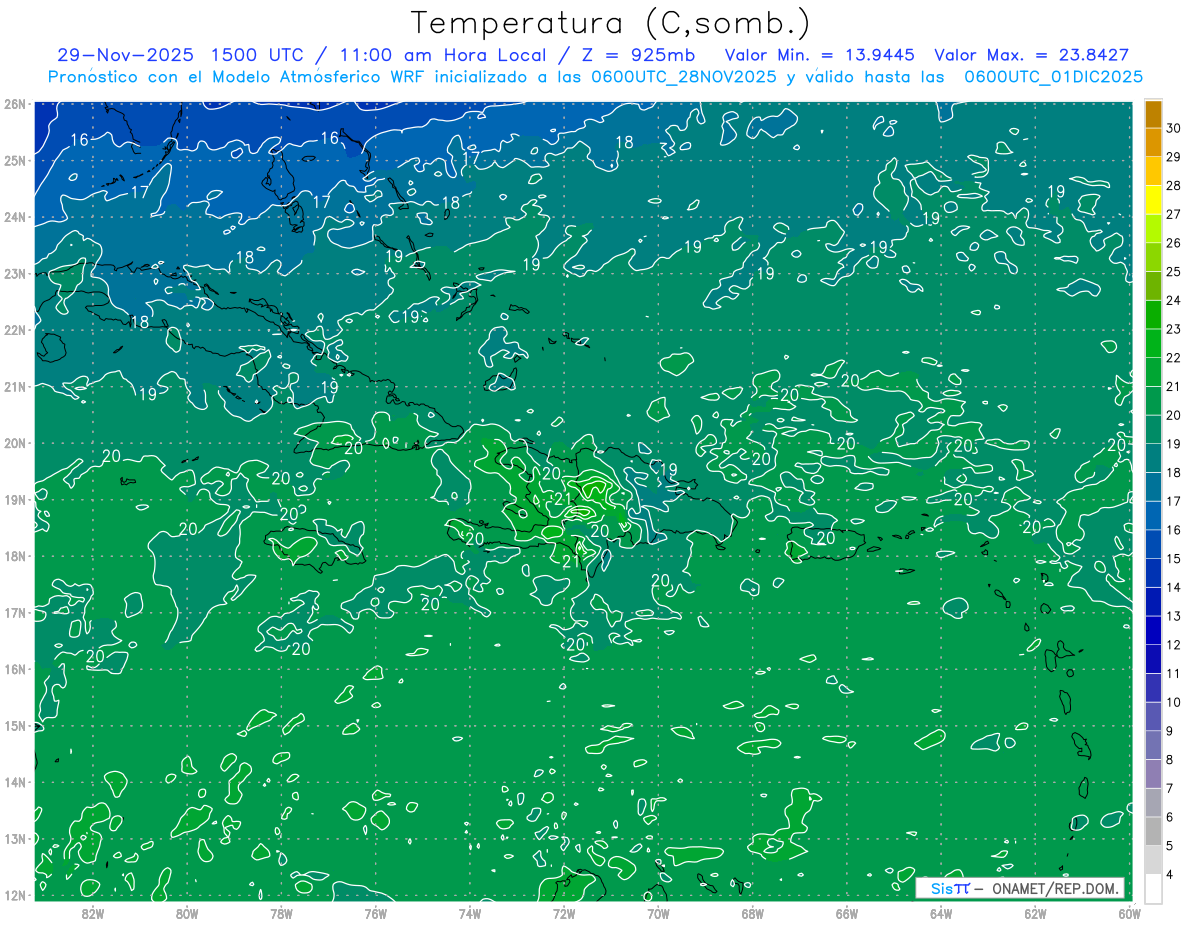
Task: Click the "22" label on the color scale
Action: pyautogui.click(x=1173, y=358)
